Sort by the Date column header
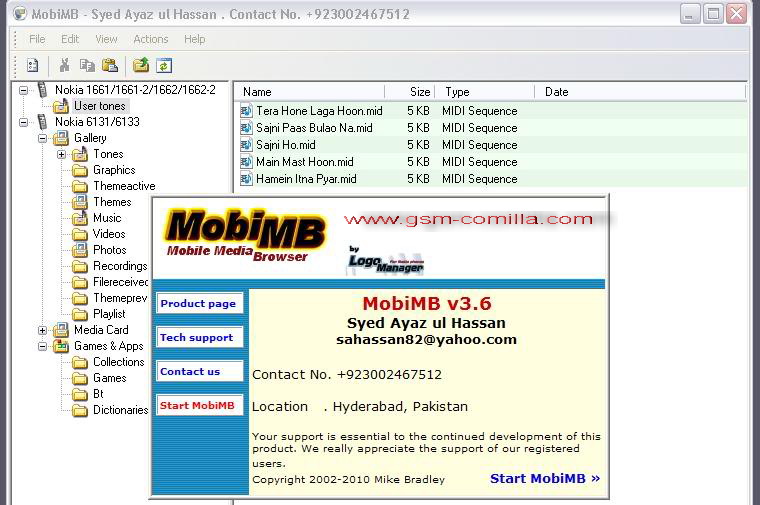Image resolution: width=760 pixels, height=505 pixels. point(640,92)
